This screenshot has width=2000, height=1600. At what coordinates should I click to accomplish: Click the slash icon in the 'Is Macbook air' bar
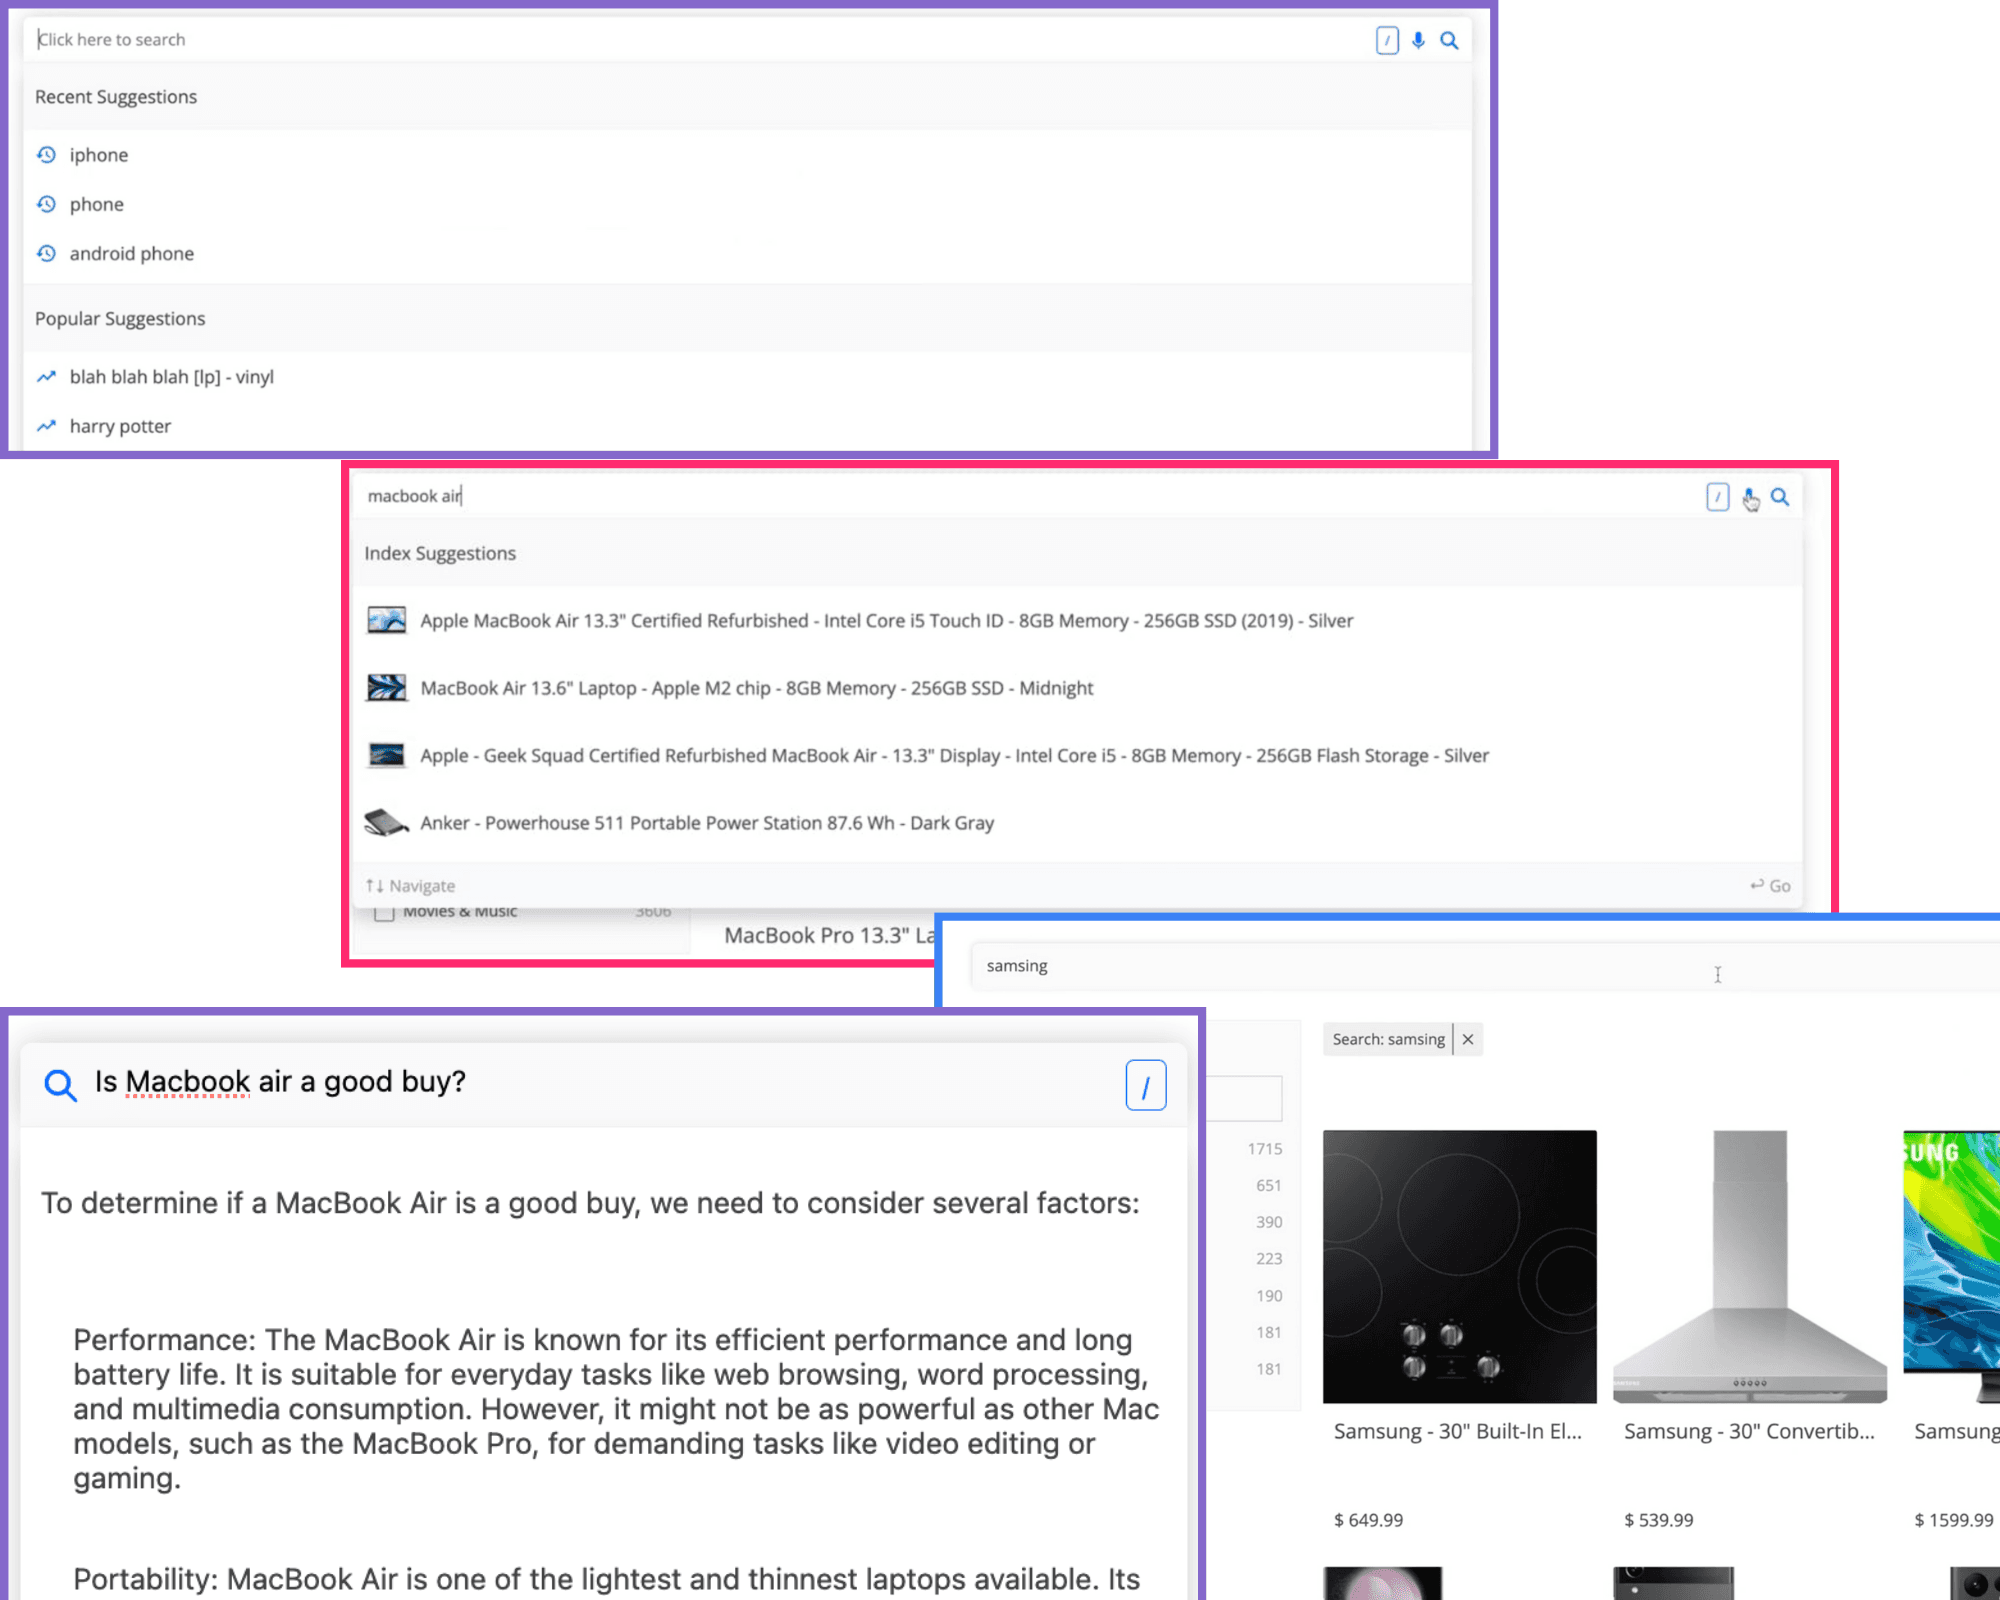click(1146, 1086)
